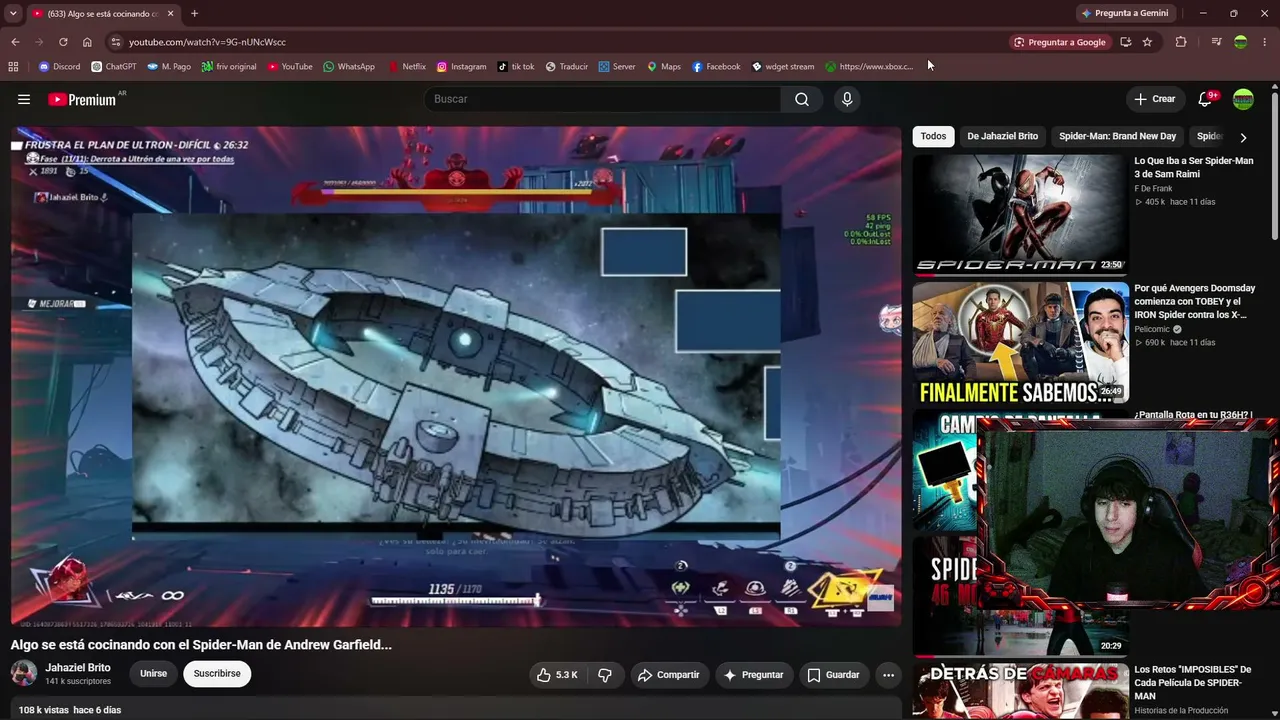Click Preguntar a Google in address bar
The width and height of the screenshot is (1280, 720).
click(x=1059, y=42)
